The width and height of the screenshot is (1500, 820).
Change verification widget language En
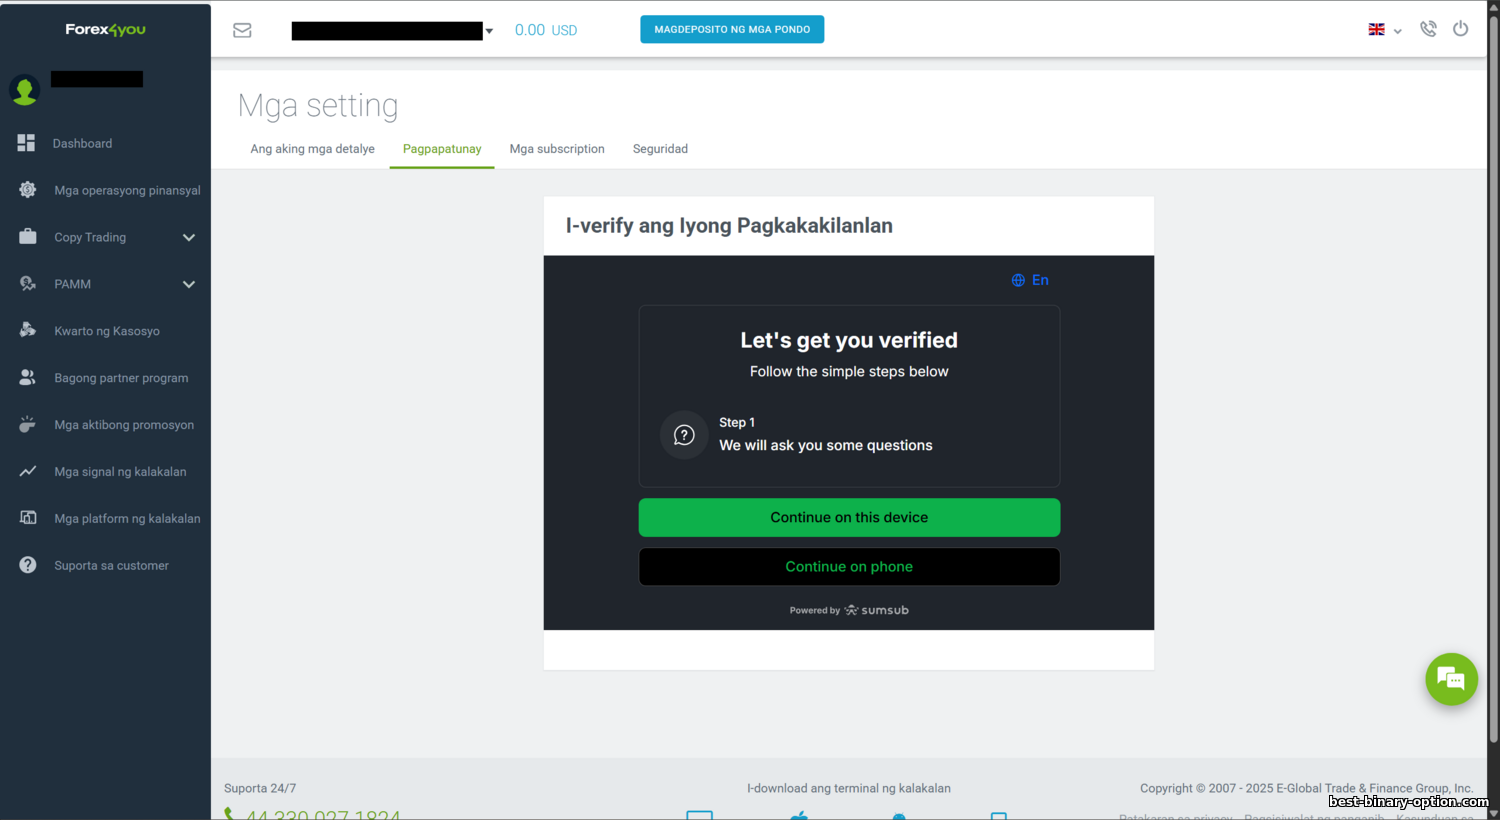click(x=1030, y=280)
